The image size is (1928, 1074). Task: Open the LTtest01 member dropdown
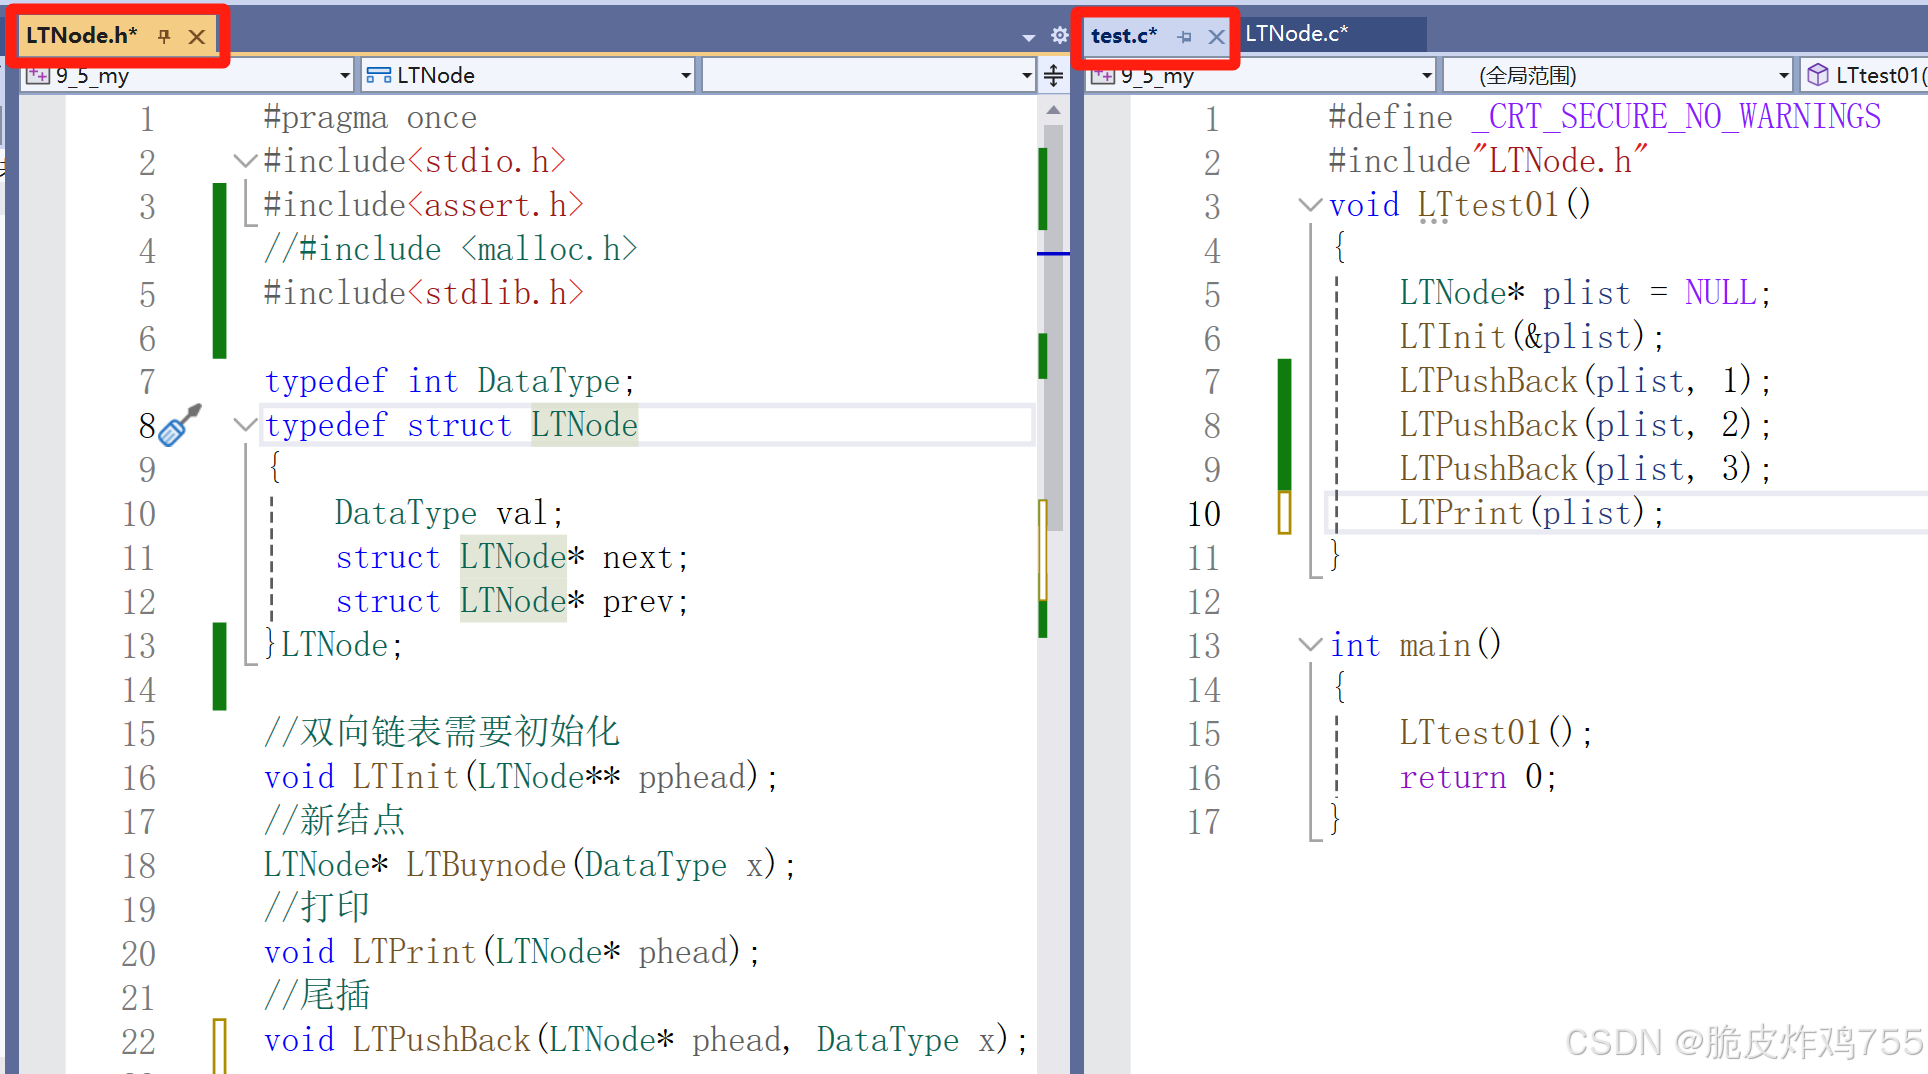pos(1865,75)
